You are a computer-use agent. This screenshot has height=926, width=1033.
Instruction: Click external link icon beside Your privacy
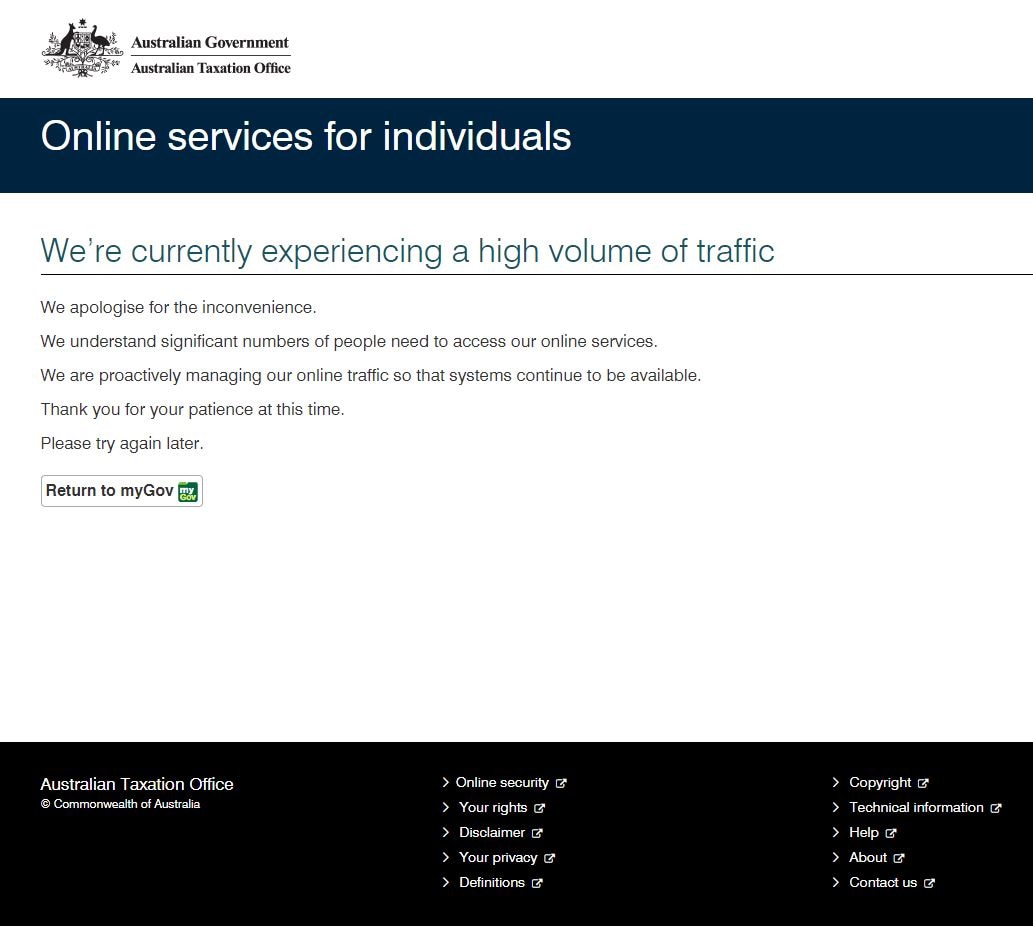tap(550, 857)
